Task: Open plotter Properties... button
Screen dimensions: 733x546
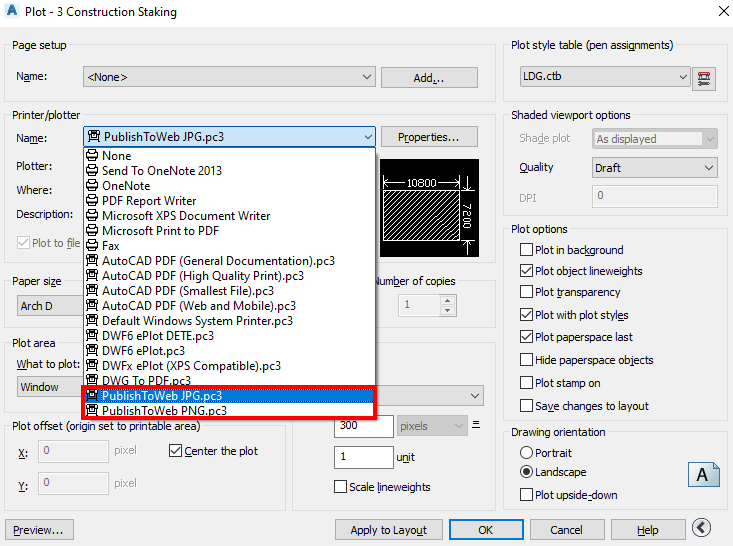Action: click(x=429, y=137)
